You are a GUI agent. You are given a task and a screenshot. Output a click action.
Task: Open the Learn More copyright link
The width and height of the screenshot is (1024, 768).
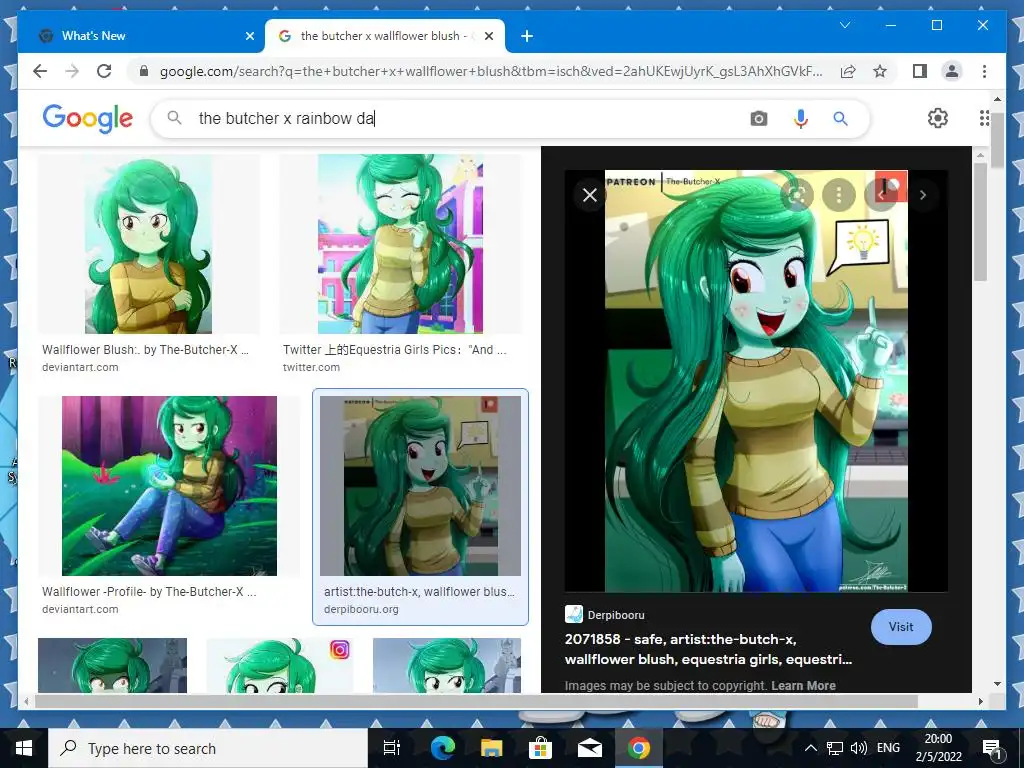tap(803, 686)
